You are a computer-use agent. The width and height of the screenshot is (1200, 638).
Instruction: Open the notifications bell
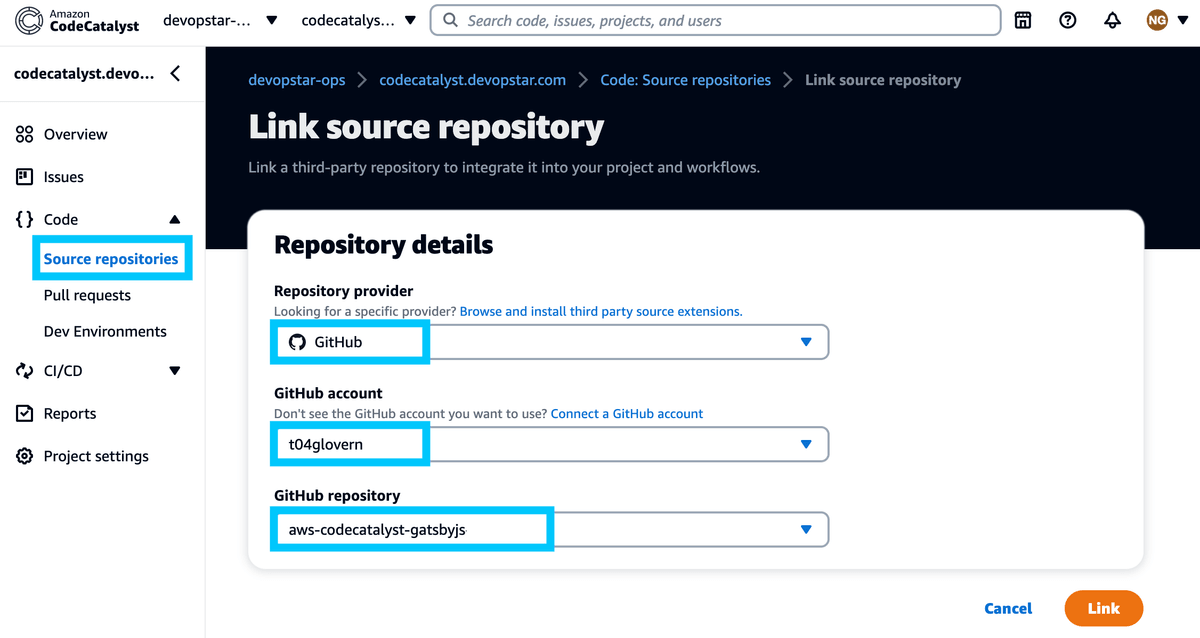[x=1112, y=20]
